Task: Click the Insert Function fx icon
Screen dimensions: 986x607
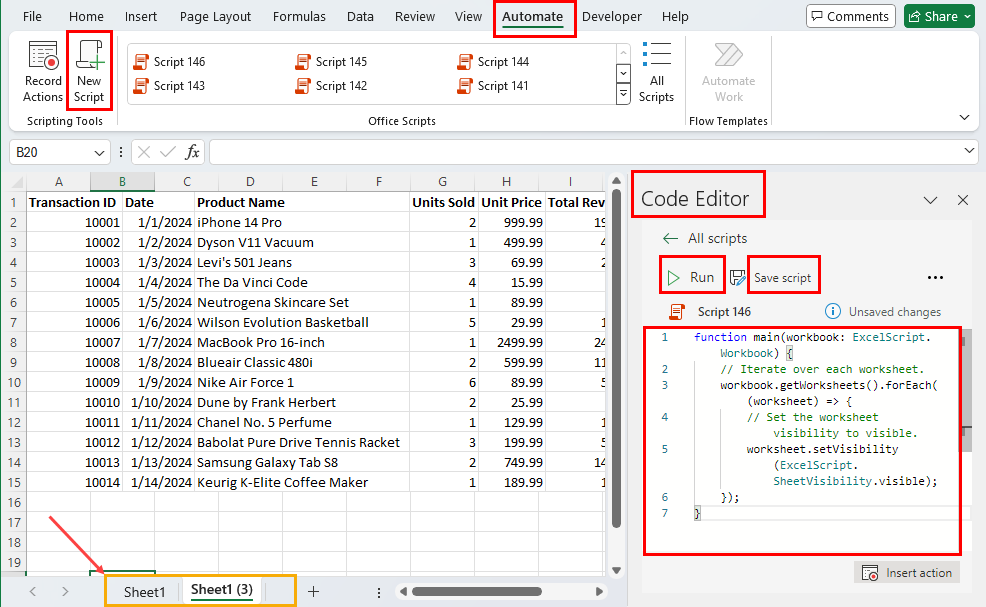Action: (192, 152)
